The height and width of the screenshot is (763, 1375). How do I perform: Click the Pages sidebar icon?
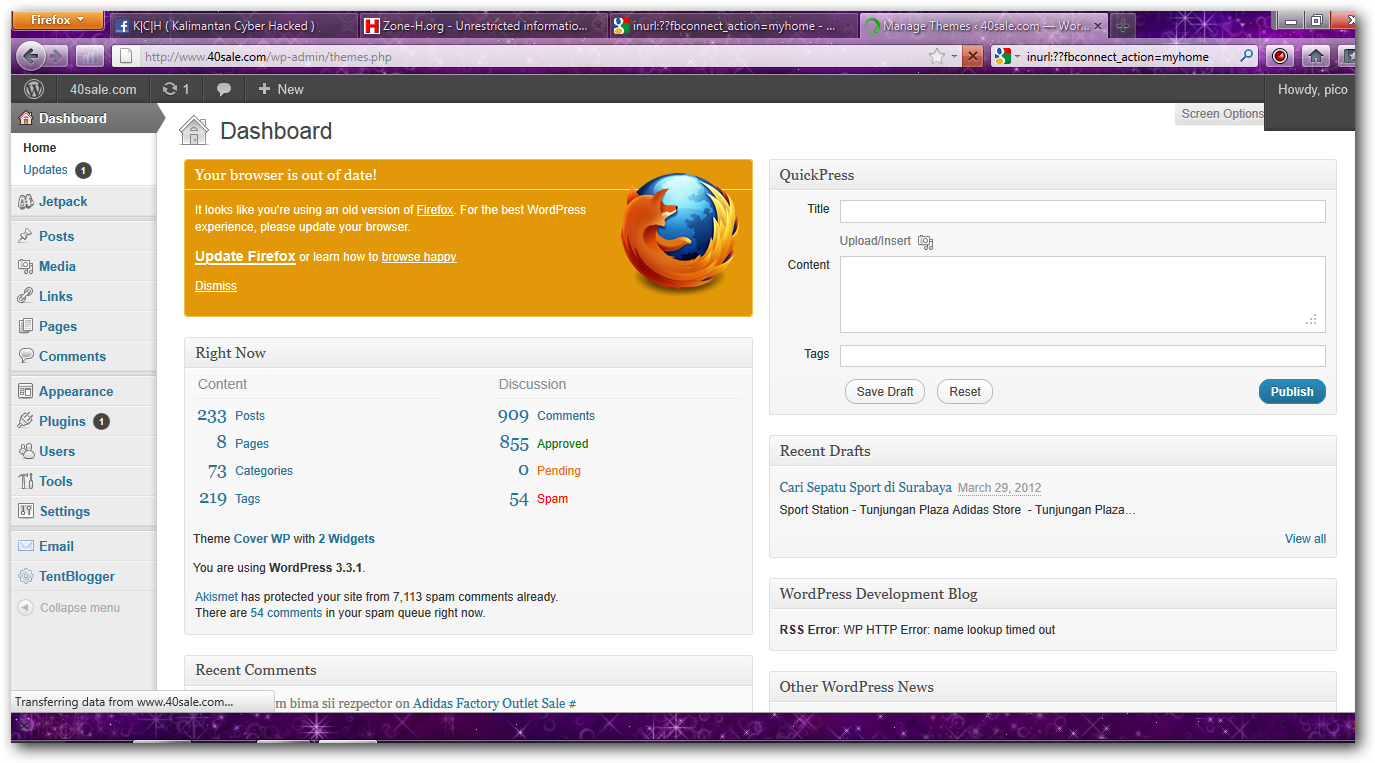click(x=26, y=326)
